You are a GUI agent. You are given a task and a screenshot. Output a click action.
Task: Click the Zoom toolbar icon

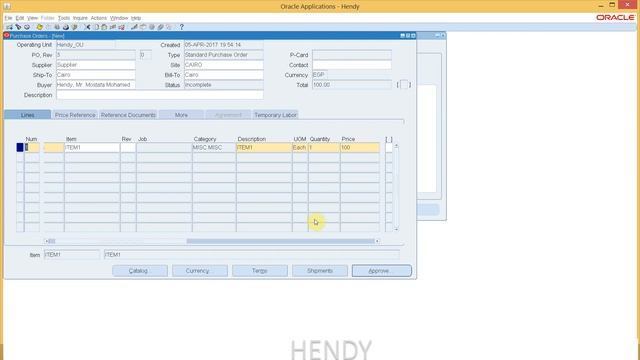click(x=143, y=27)
